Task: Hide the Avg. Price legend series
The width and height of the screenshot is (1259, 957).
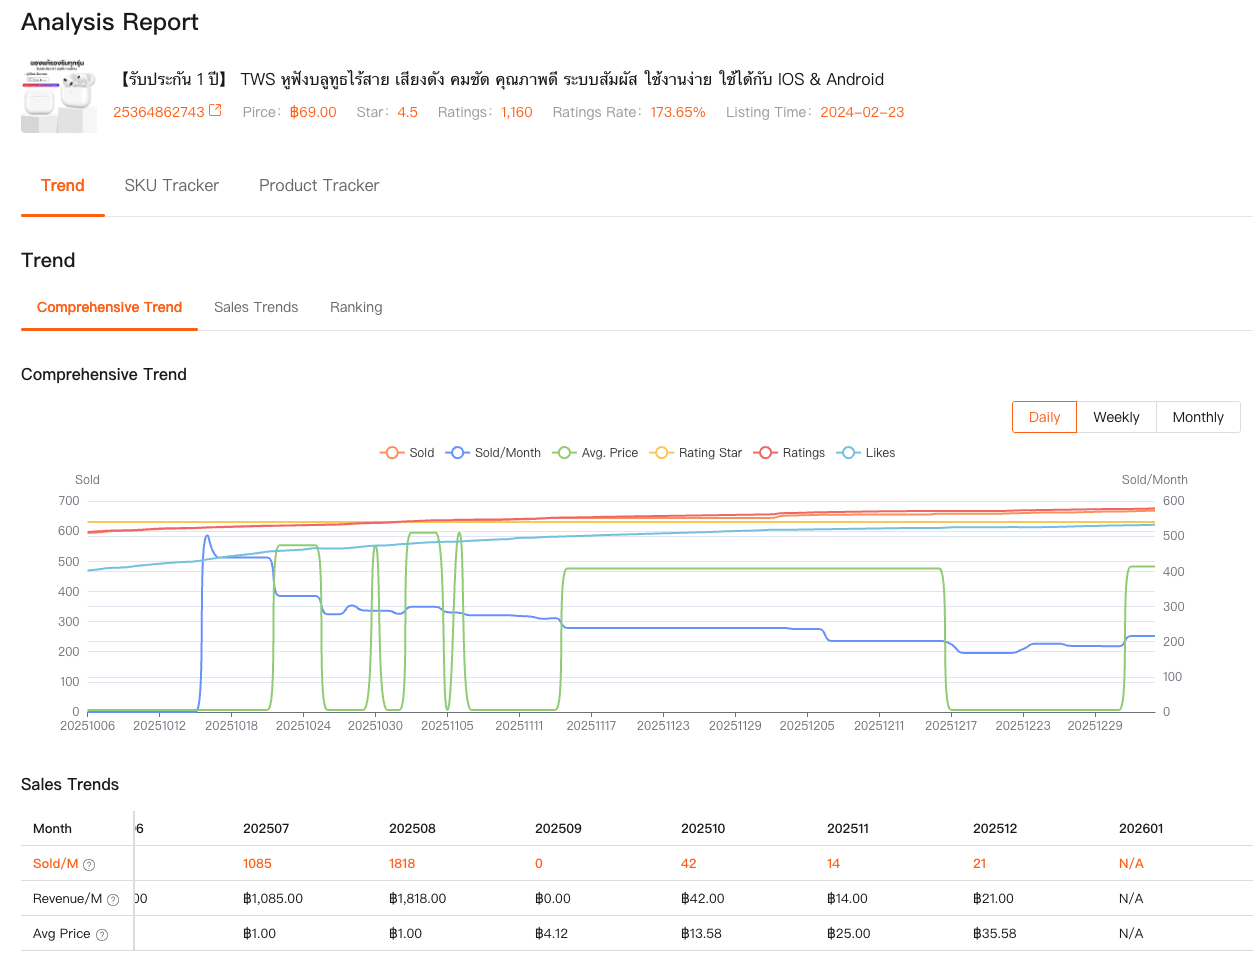Action: [596, 453]
